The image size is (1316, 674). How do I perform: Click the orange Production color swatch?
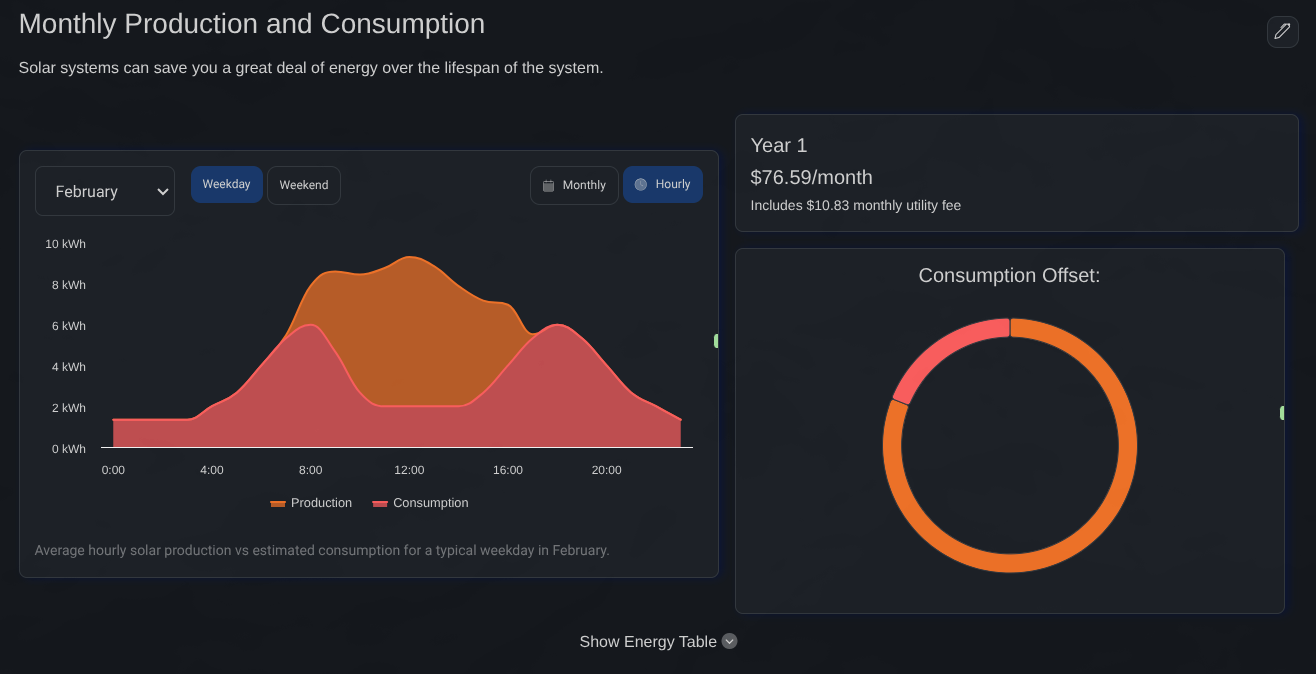point(277,502)
